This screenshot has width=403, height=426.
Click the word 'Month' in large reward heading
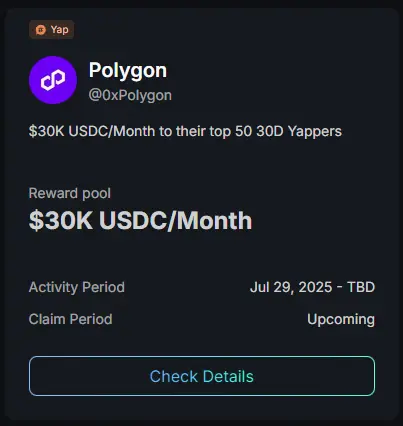(x=214, y=221)
